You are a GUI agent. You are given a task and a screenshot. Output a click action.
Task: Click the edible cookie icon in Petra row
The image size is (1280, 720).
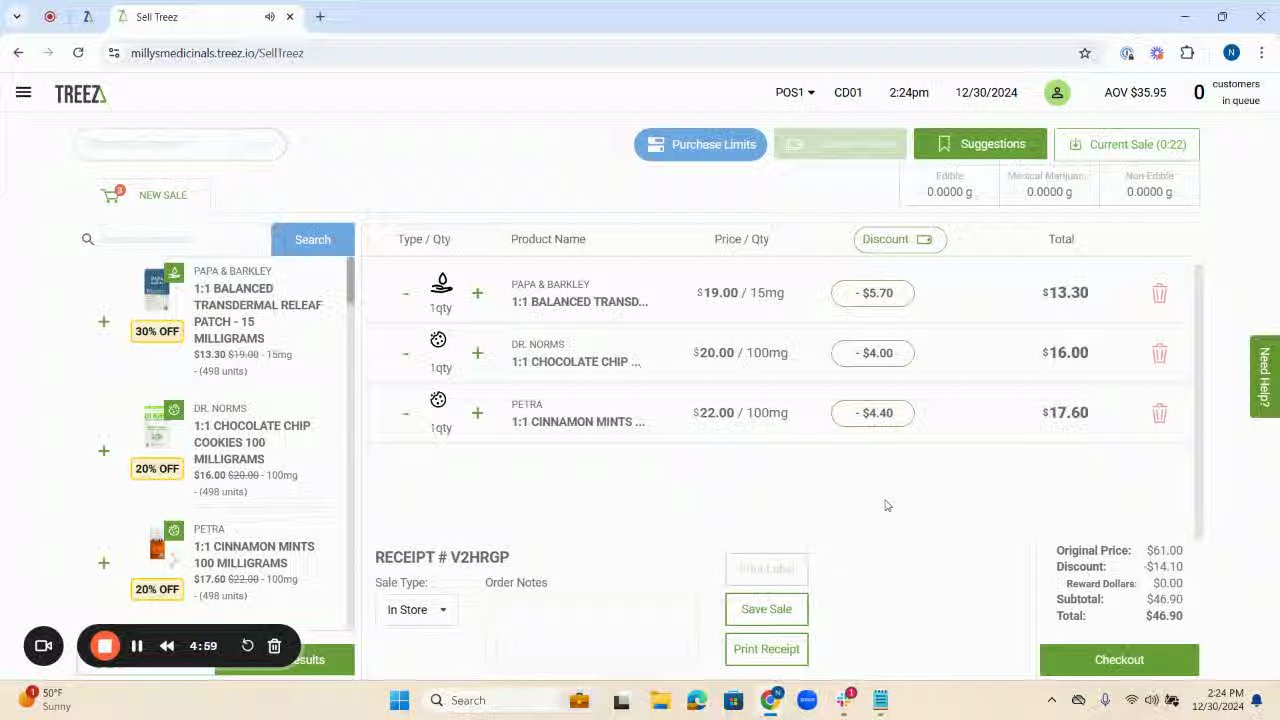click(x=438, y=400)
